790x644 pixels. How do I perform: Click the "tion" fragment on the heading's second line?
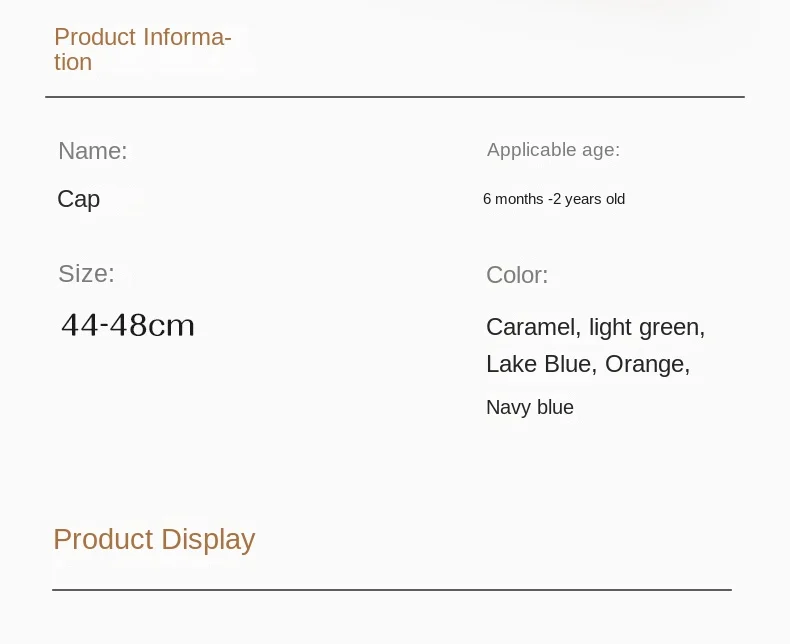73,62
